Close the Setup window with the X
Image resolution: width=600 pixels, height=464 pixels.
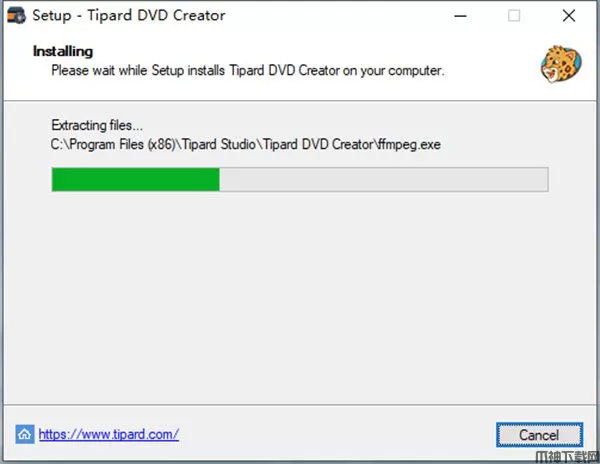click(569, 16)
